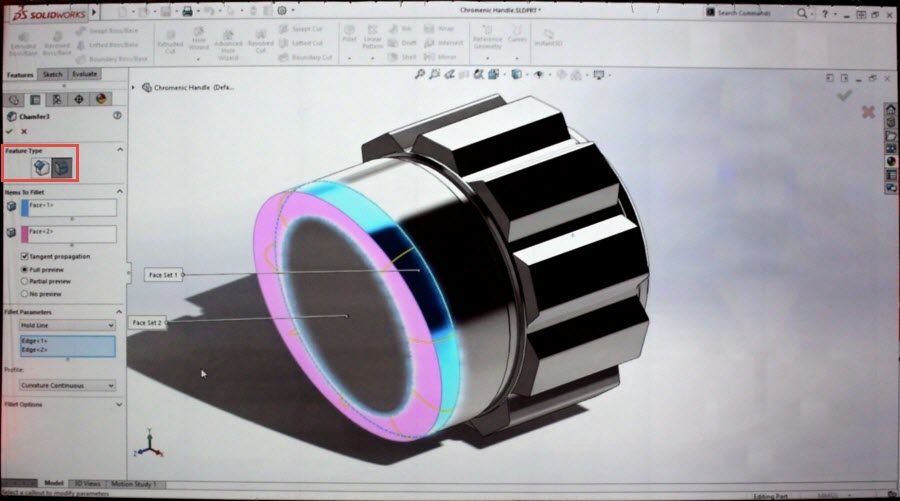Open the FeatureManager design tree tab icon

click(14, 99)
